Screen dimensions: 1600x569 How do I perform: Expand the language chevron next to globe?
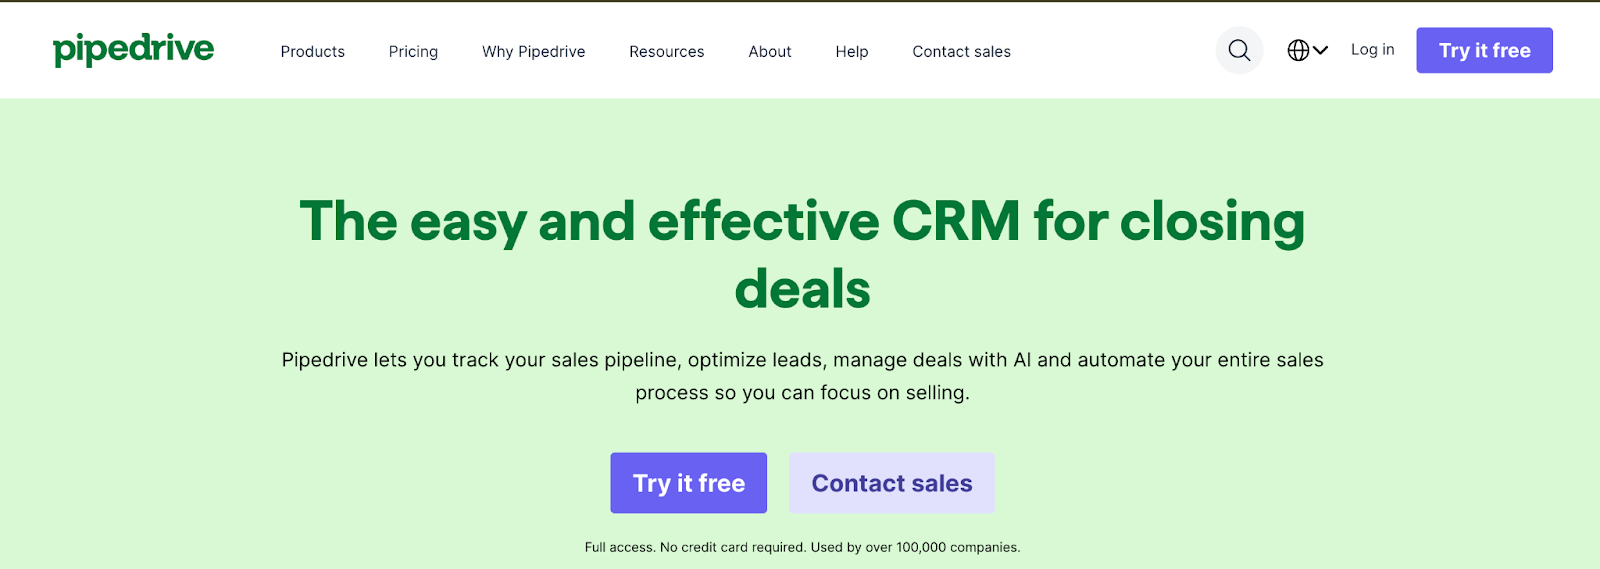(x=1321, y=50)
